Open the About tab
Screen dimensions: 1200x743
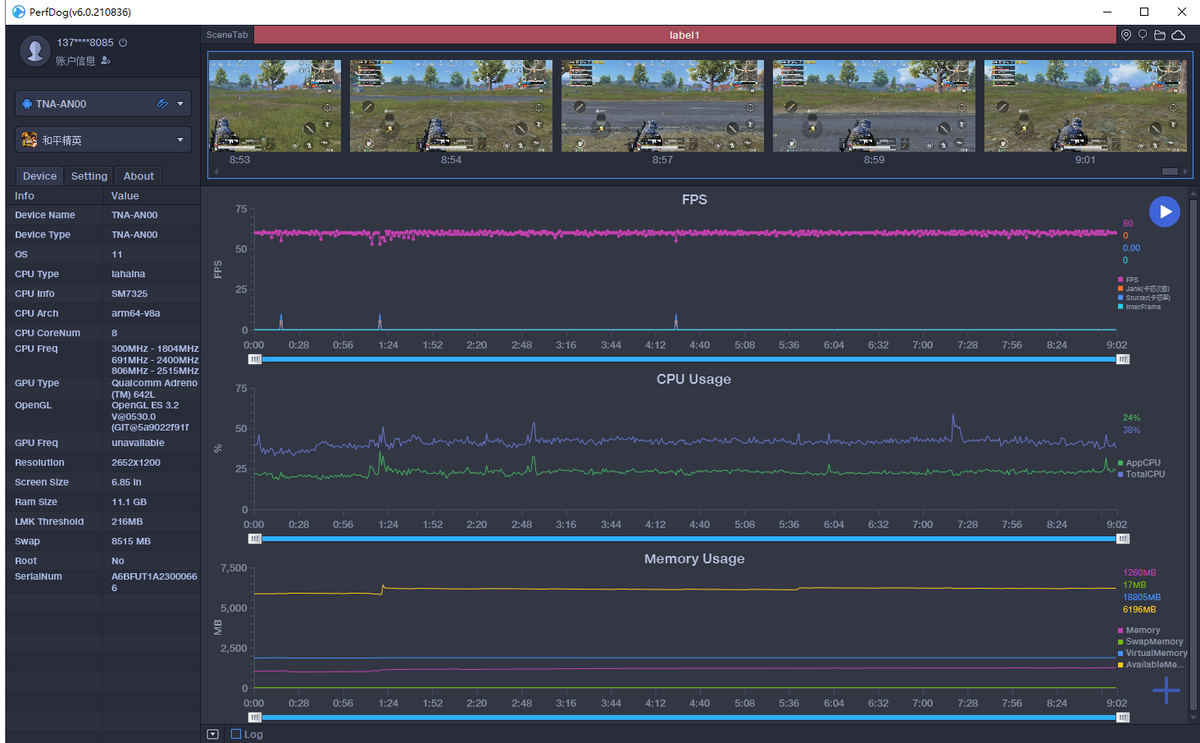[138, 176]
